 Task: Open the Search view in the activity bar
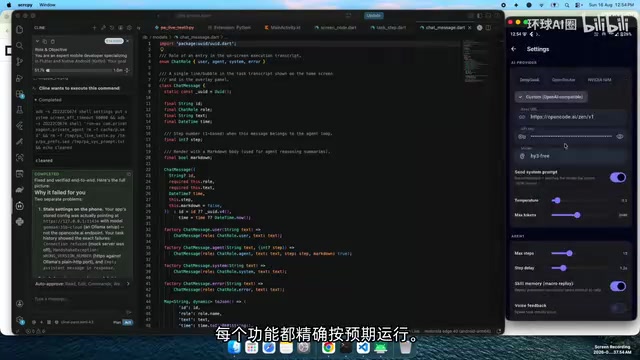20,45
